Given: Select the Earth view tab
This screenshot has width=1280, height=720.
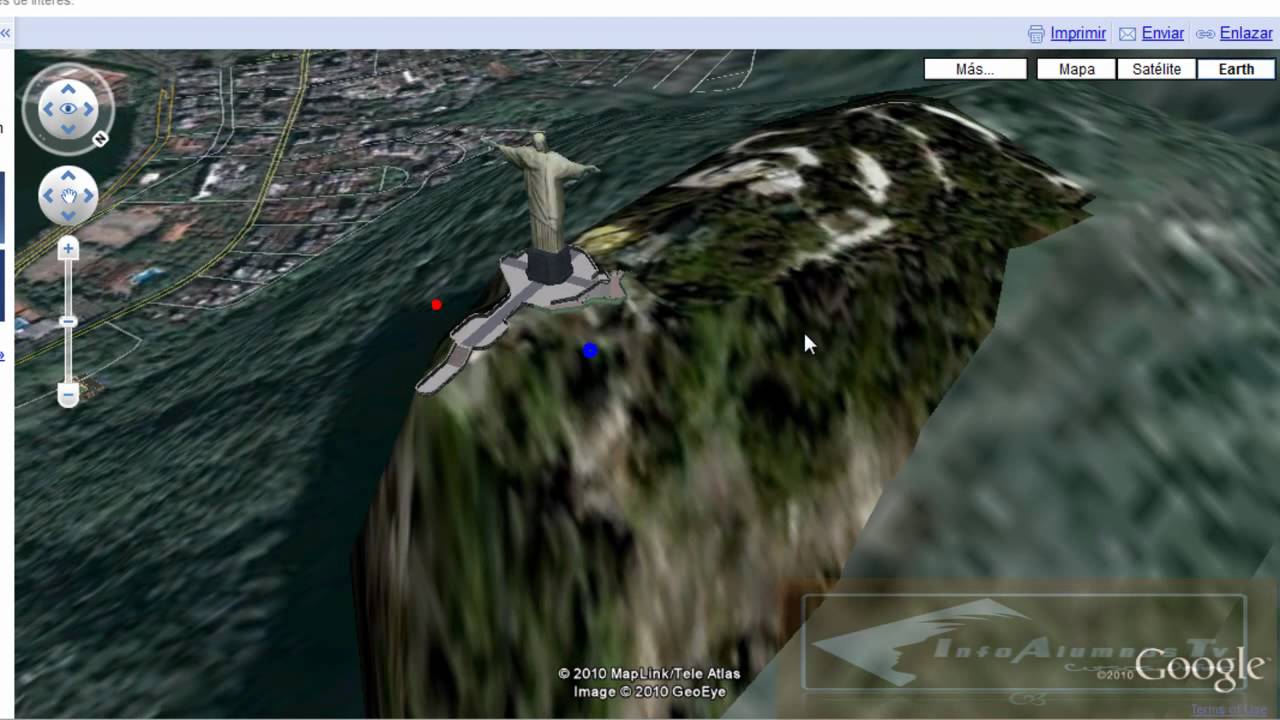Looking at the screenshot, I should pos(1236,69).
